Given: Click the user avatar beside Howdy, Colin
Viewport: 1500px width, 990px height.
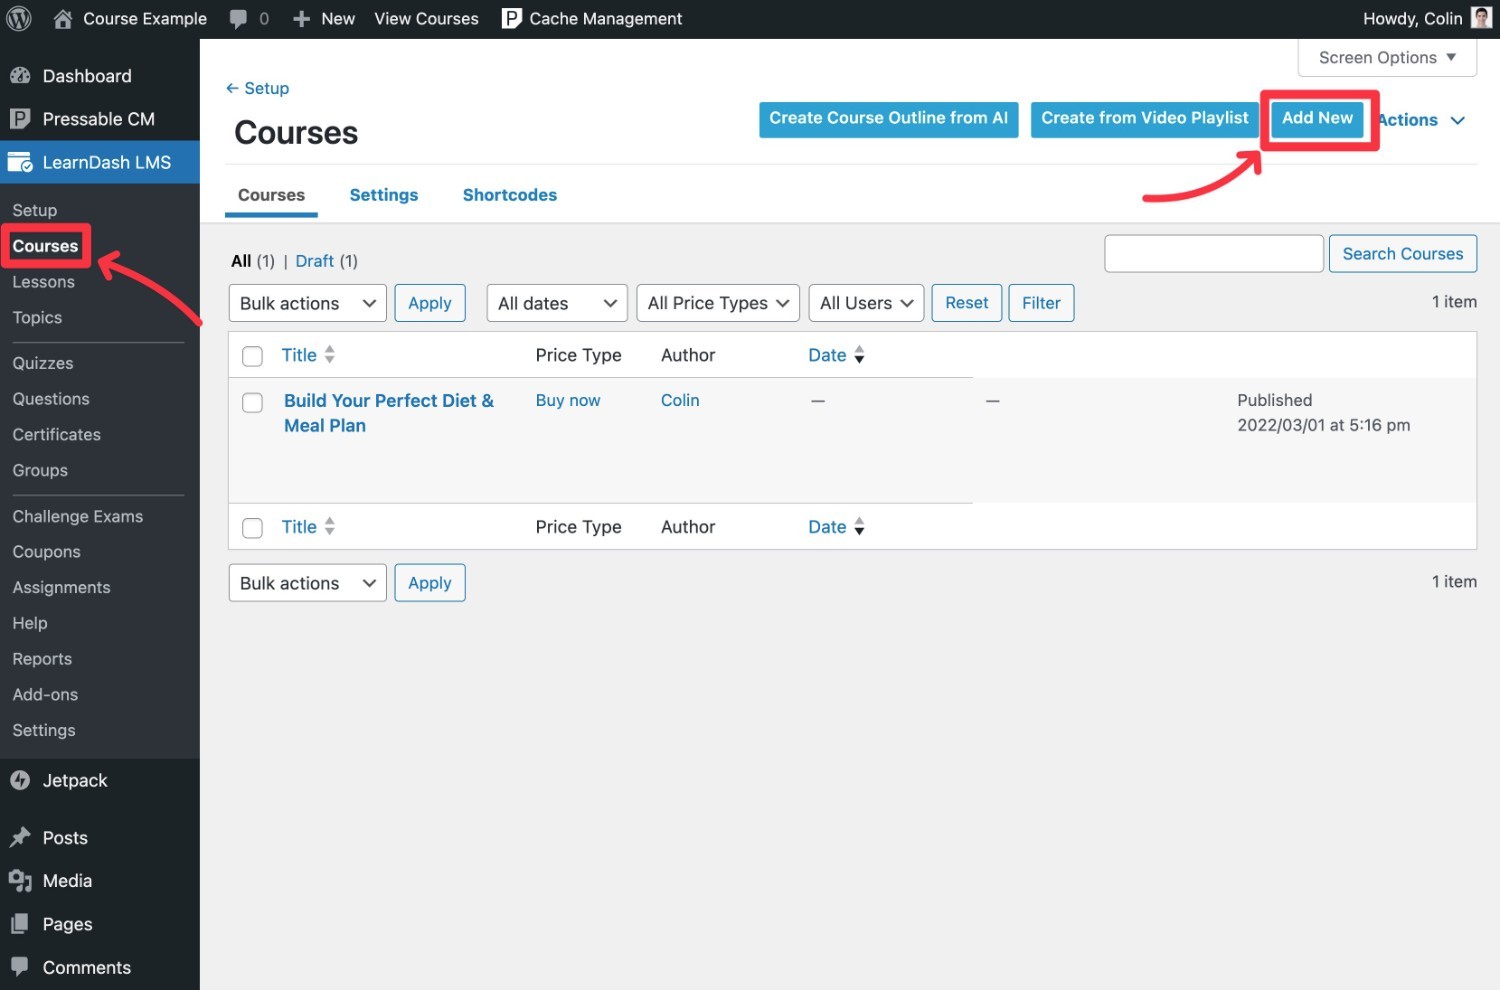Looking at the screenshot, I should click(x=1481, y=18).
